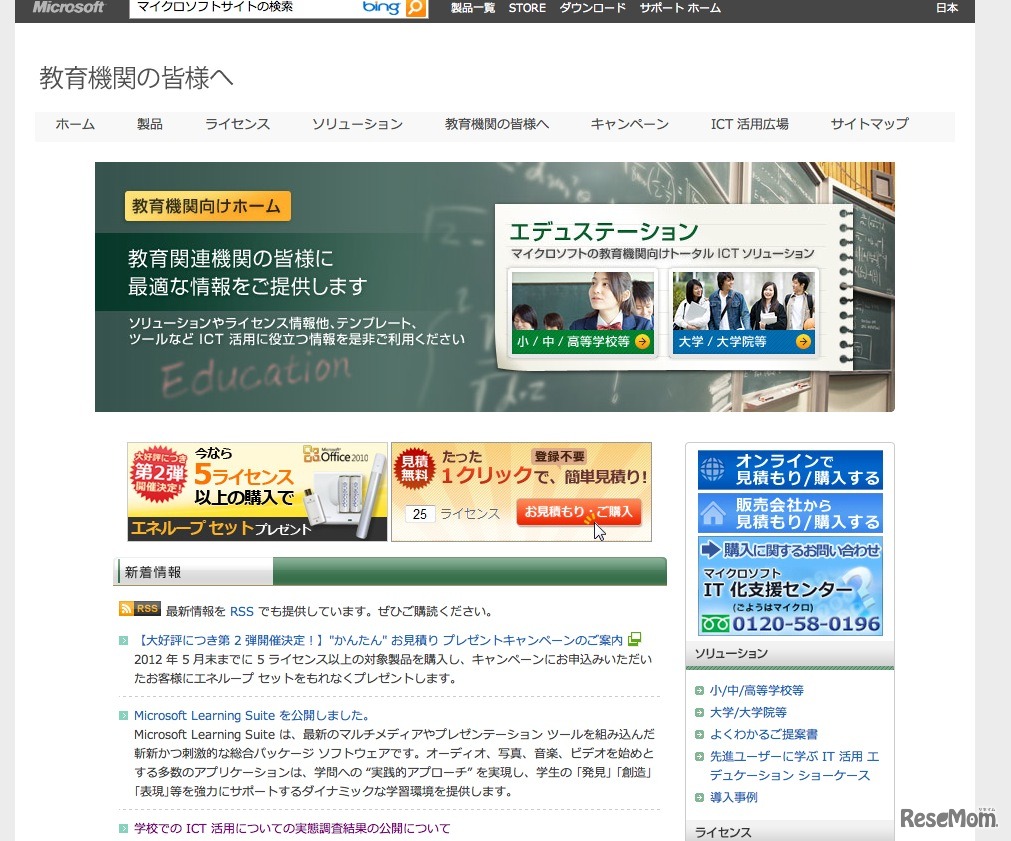
Task: Click 教育機関の皆様へ page title
Action: pyautogui.click(x=136, y=79)
